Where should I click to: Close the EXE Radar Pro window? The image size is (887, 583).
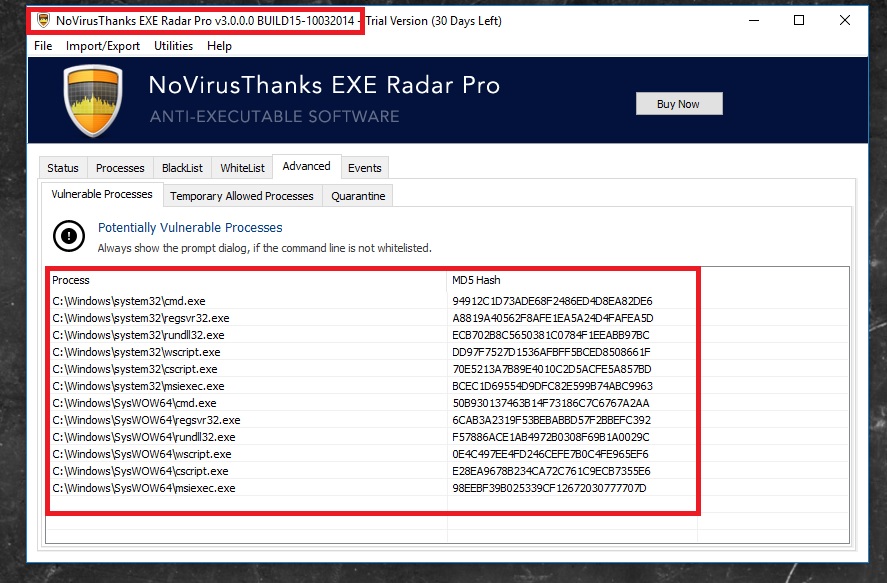(845, 20)
